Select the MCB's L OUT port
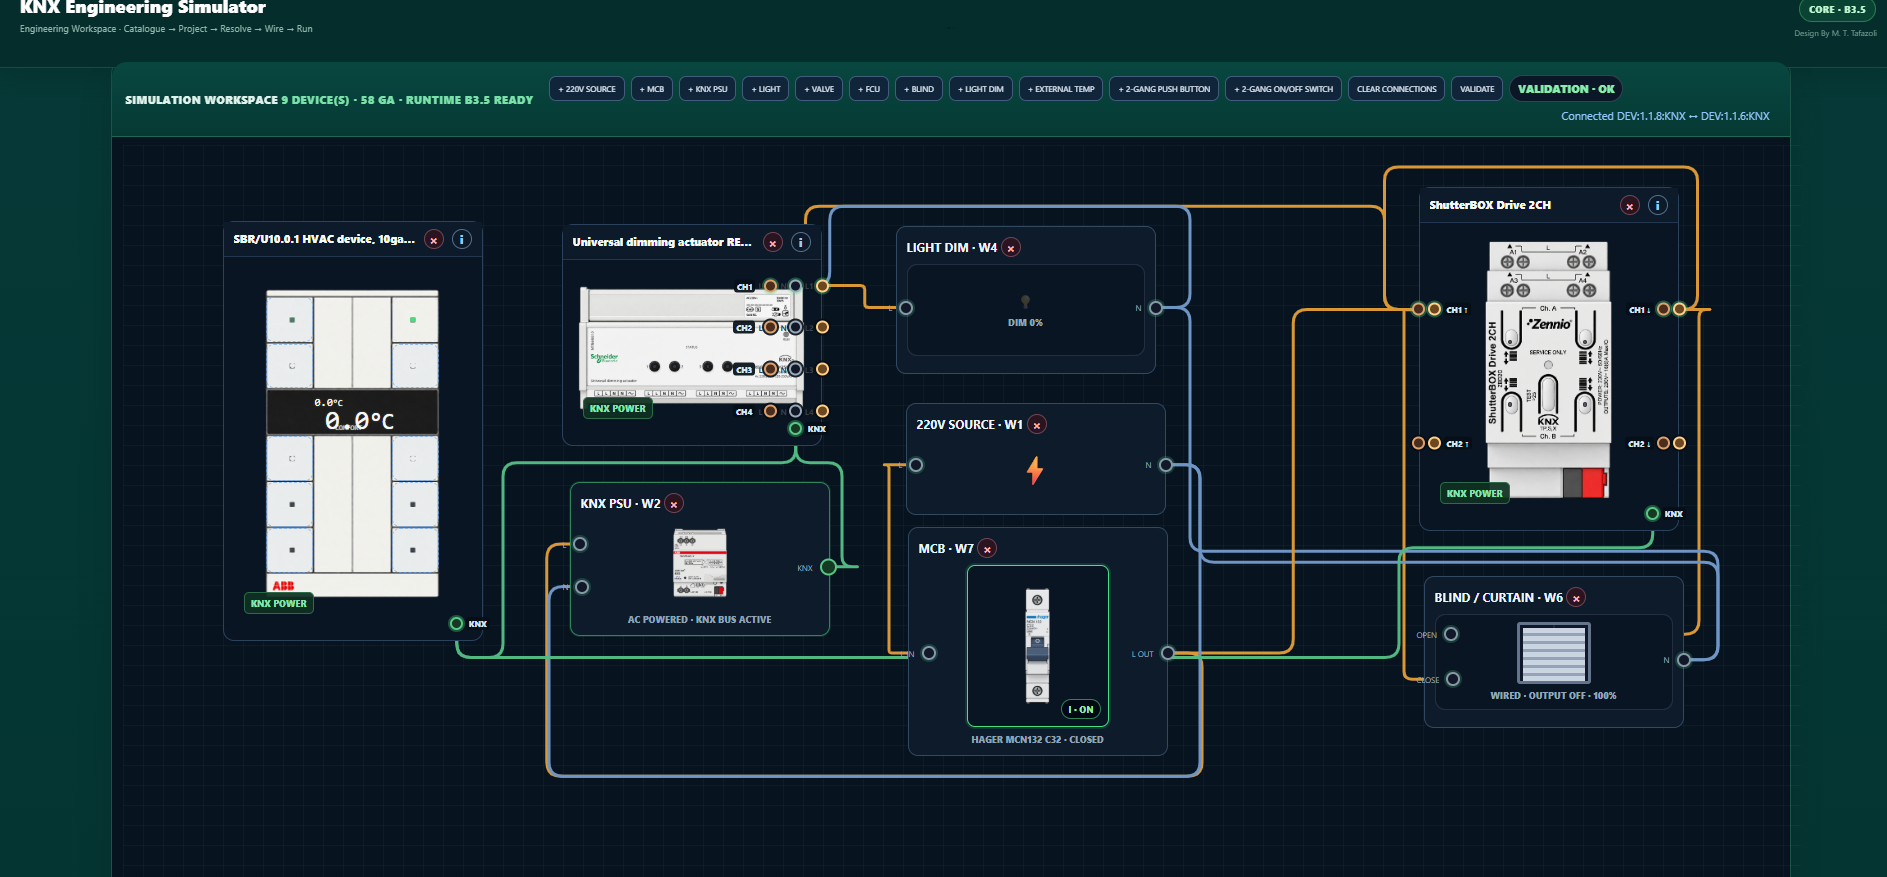This screenshot has height=877, width=1887. (1168, 654)
